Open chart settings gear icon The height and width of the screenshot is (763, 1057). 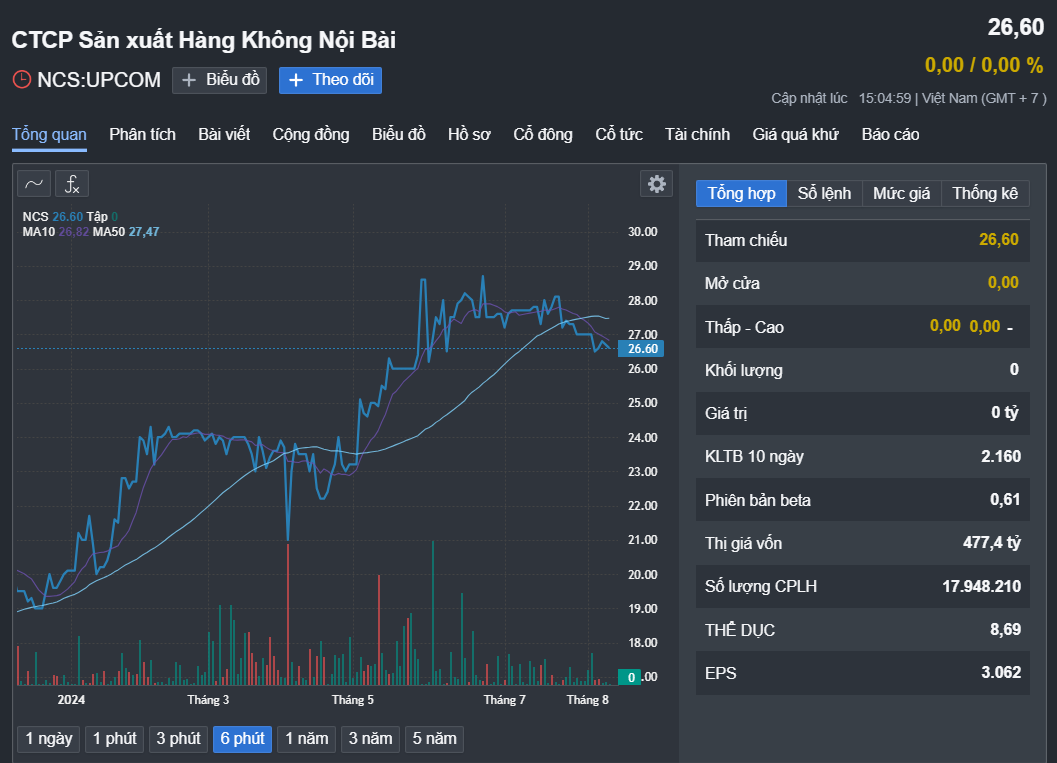[656, 183]
